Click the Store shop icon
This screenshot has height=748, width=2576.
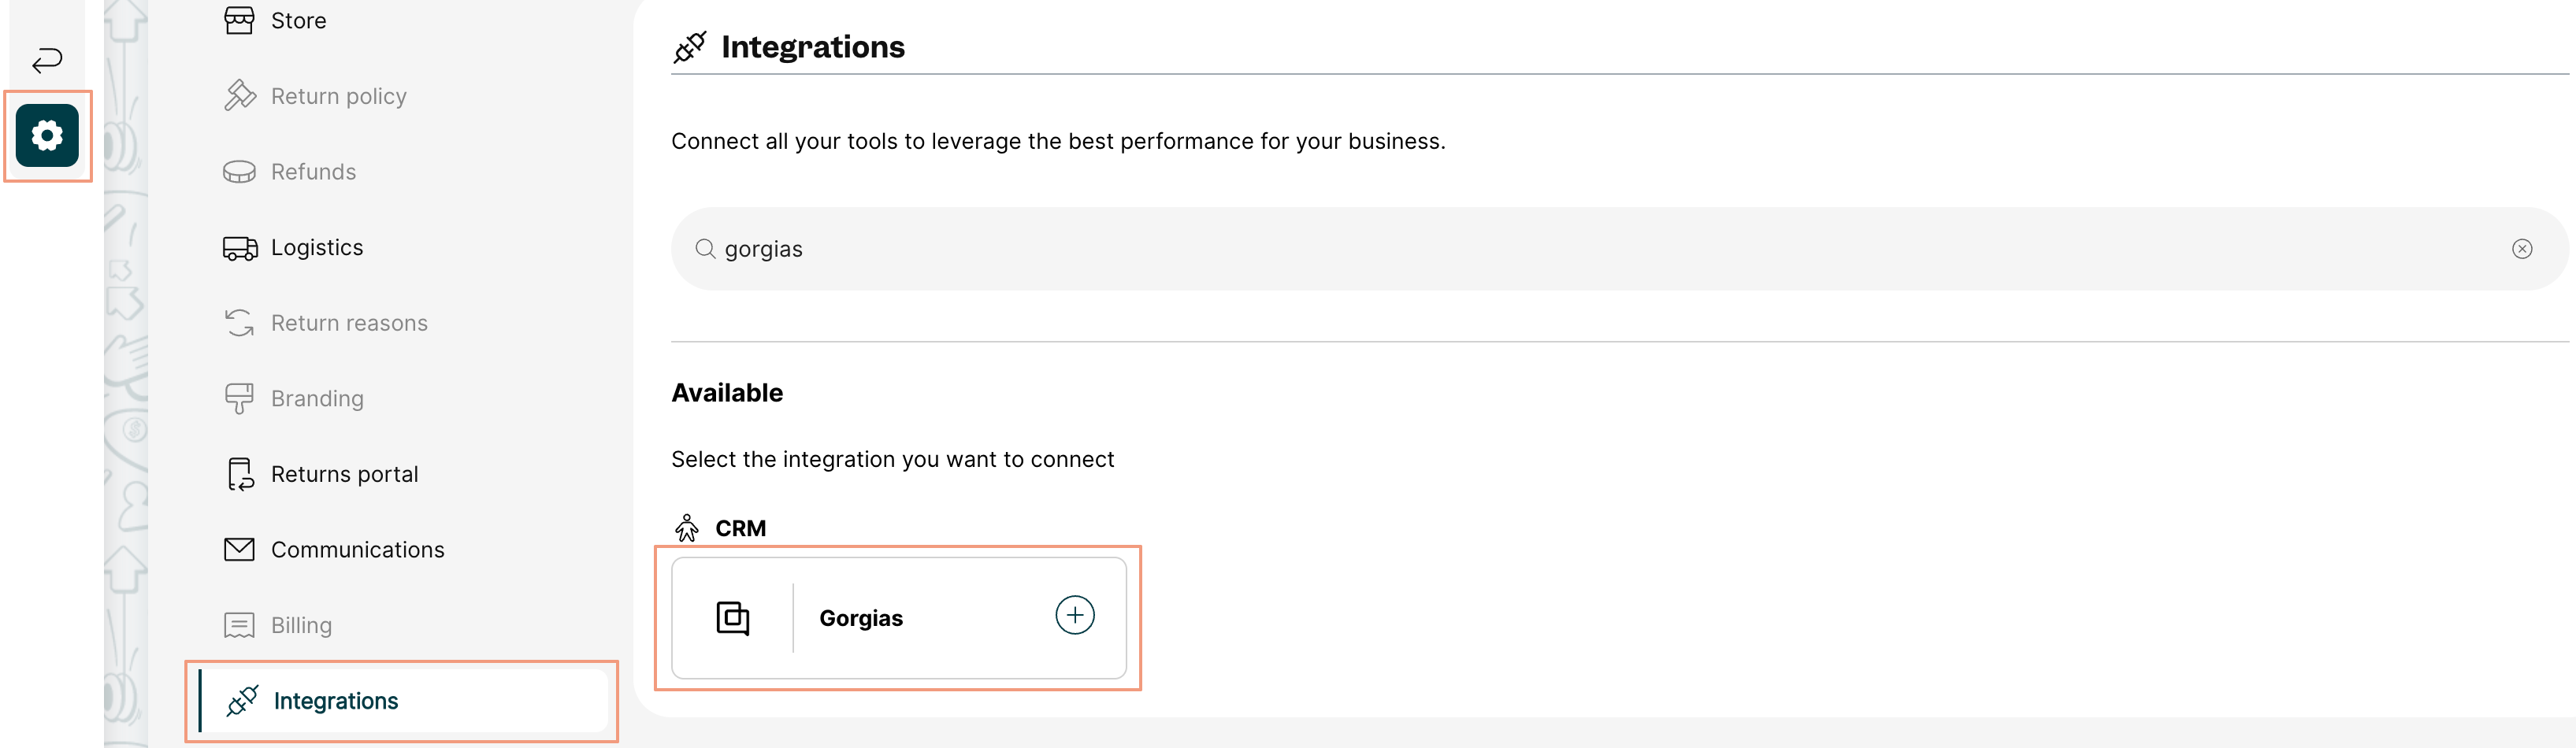pyautogui.click(x=239, y=20)
